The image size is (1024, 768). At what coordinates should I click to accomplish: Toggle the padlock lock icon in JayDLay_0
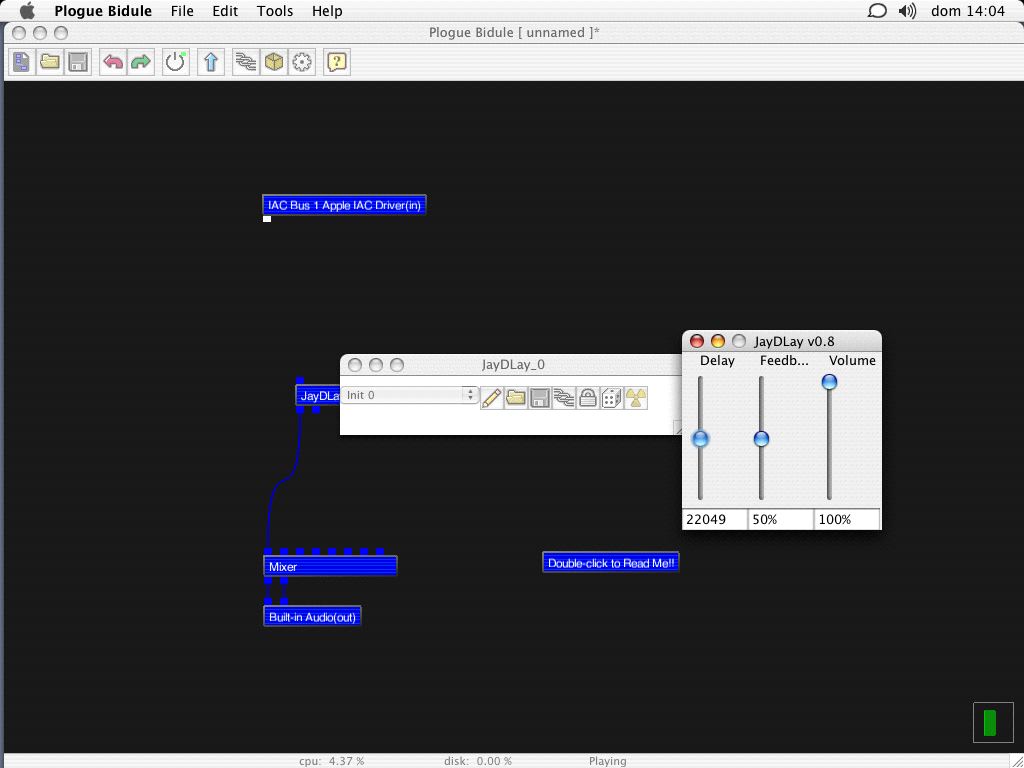(x=588, y=398)
